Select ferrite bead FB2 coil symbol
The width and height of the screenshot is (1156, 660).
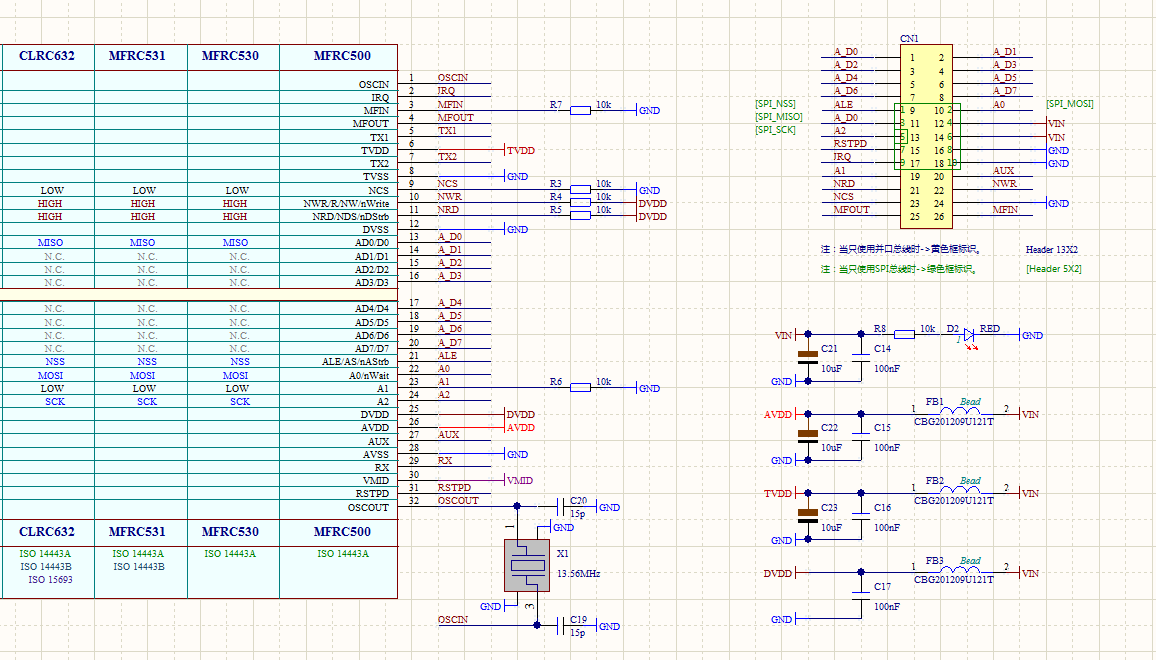point(961,490)
